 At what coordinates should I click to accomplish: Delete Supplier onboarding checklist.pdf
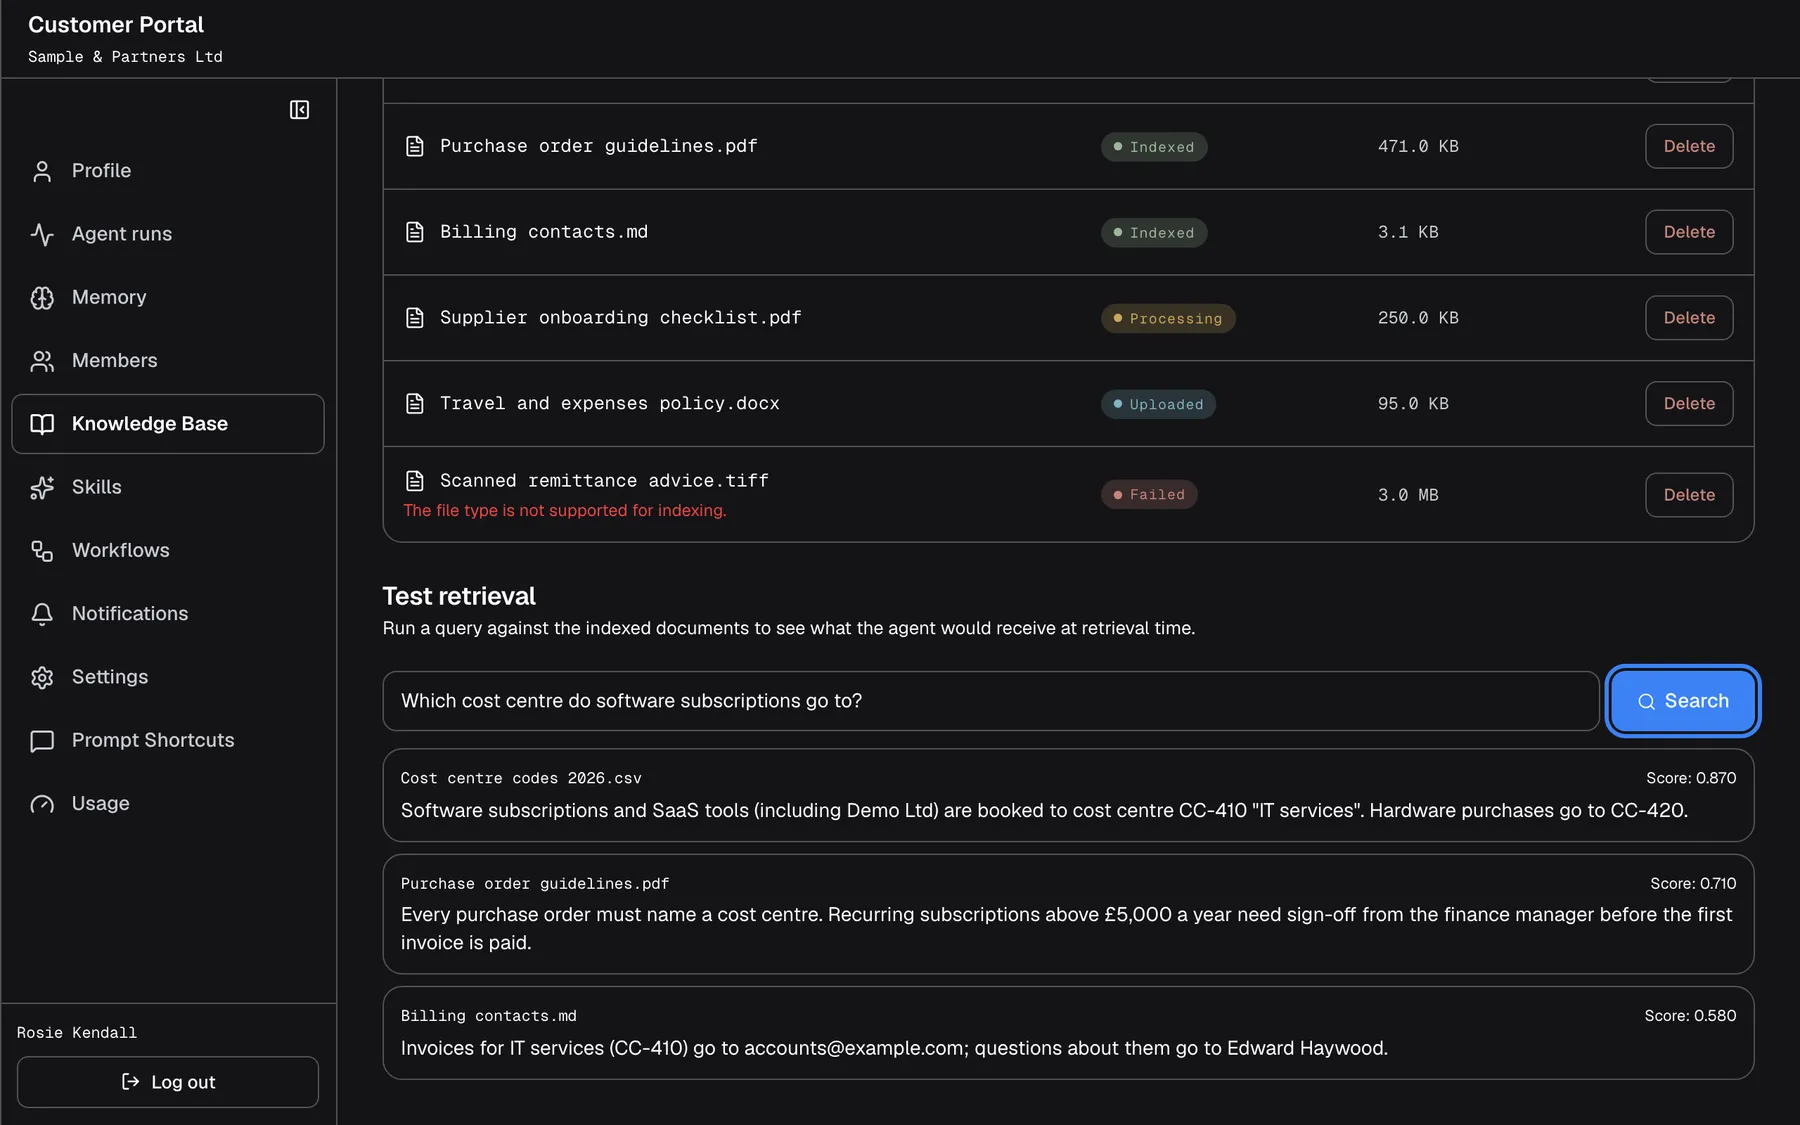point(1689,318)
